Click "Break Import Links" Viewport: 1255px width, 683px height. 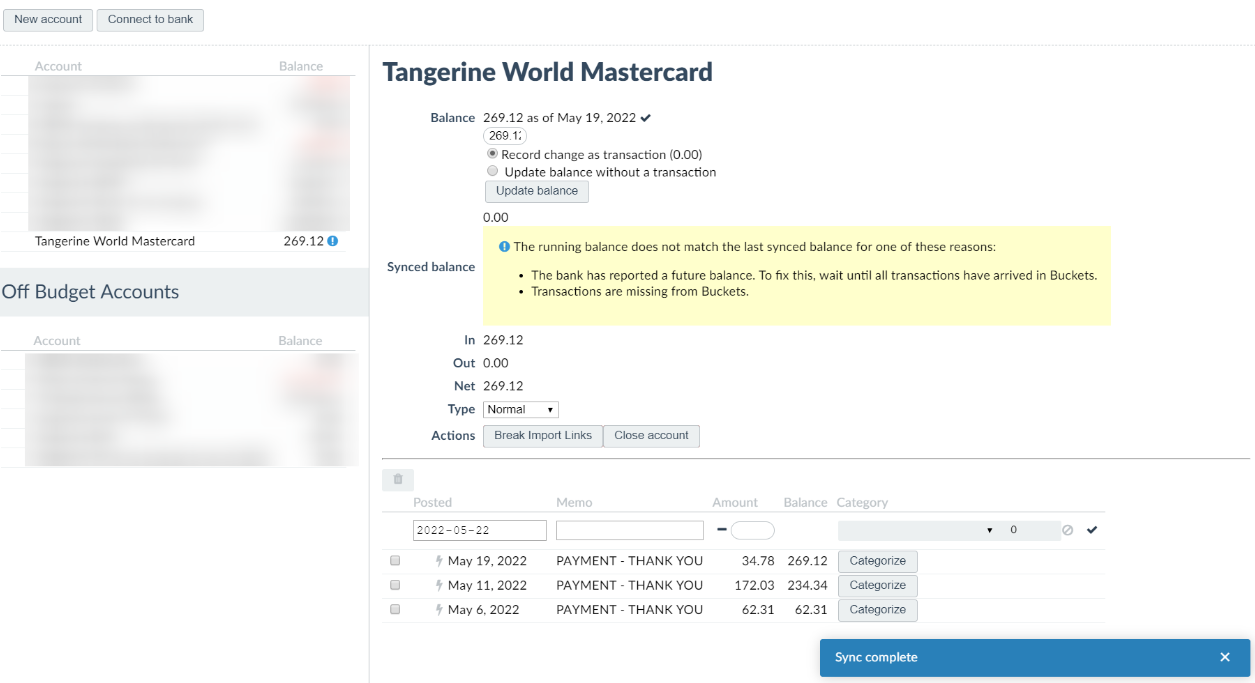coord(542,436)
